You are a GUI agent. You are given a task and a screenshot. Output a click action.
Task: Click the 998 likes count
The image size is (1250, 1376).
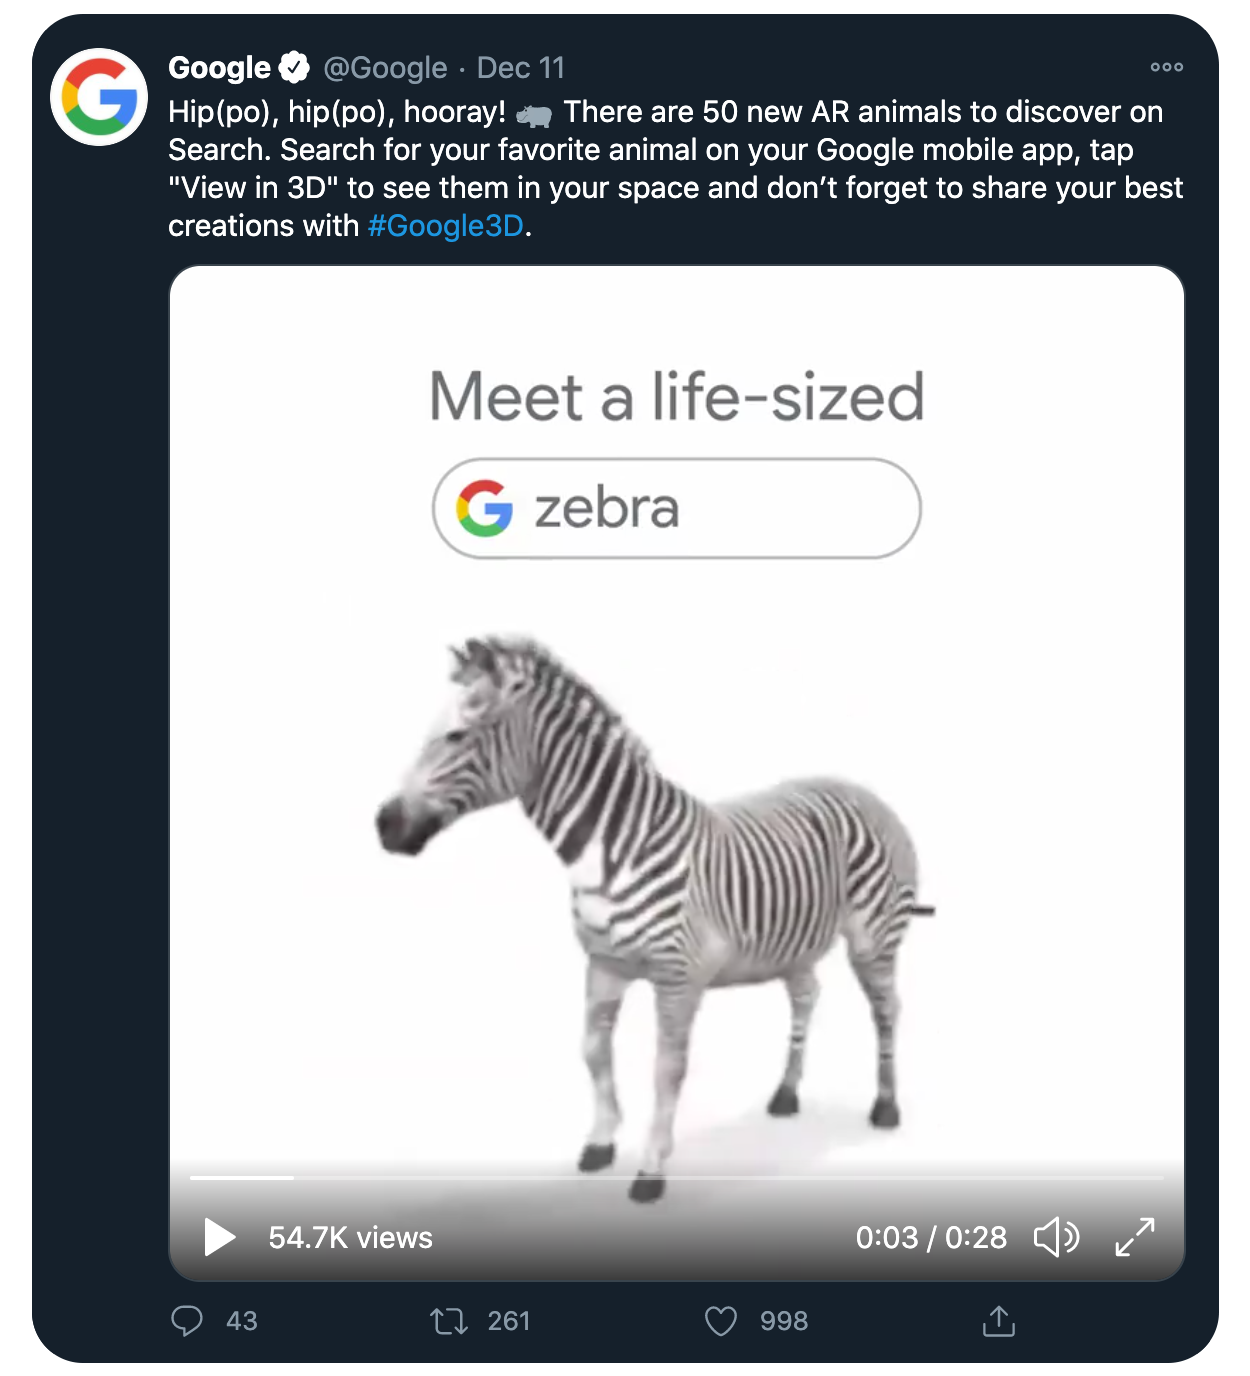tap(784, 1321)
